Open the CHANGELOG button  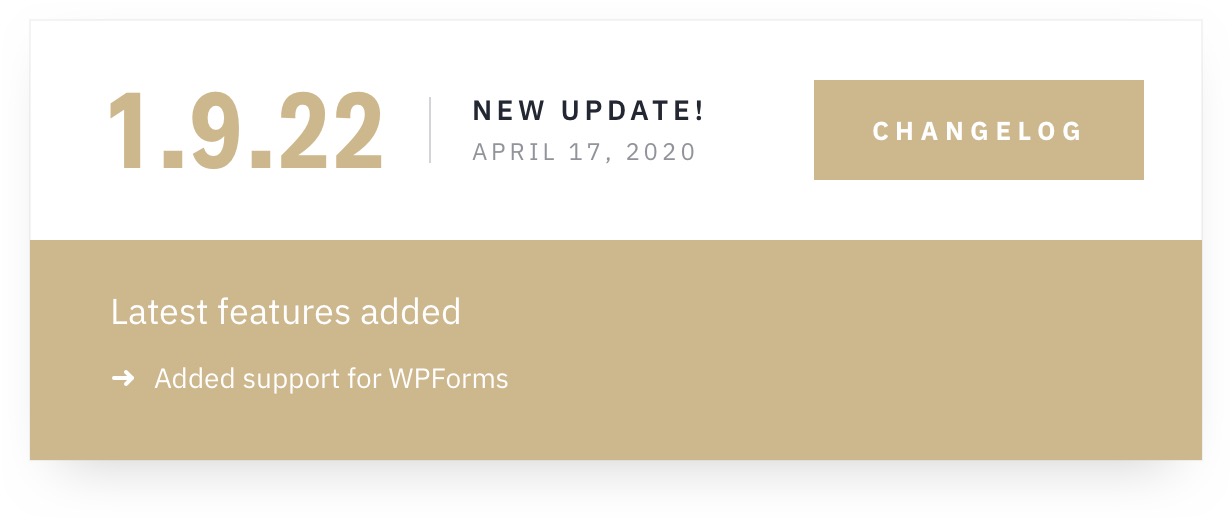coord(978,130)
